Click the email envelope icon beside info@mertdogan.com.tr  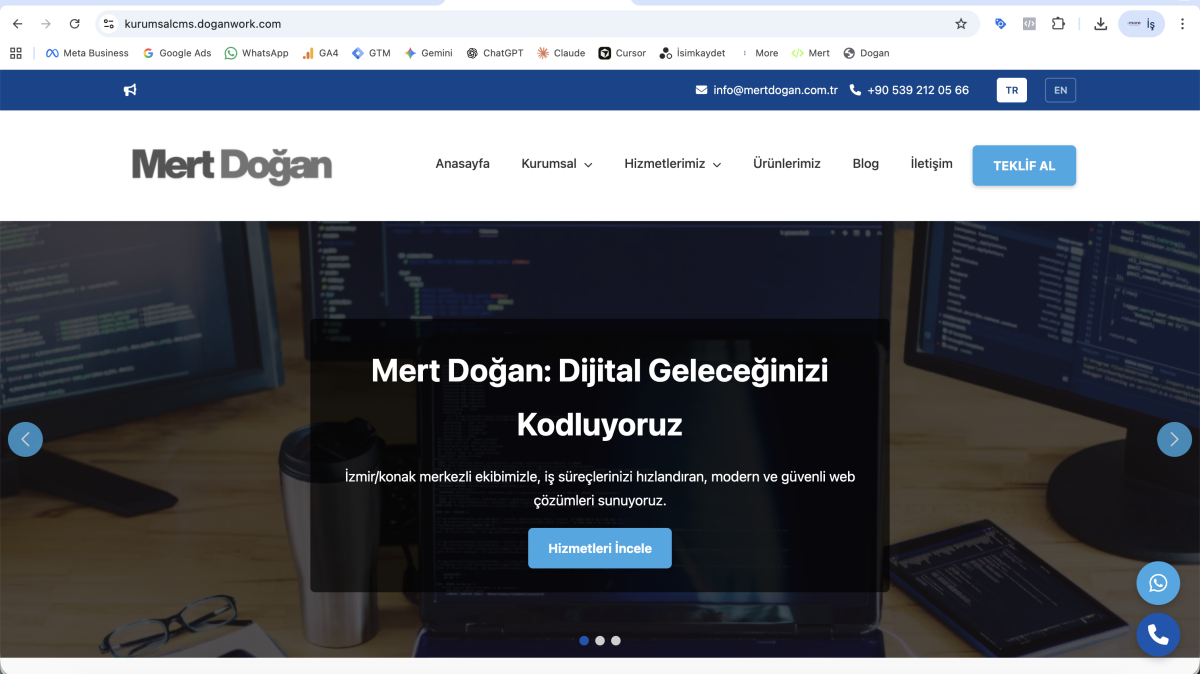702,89
